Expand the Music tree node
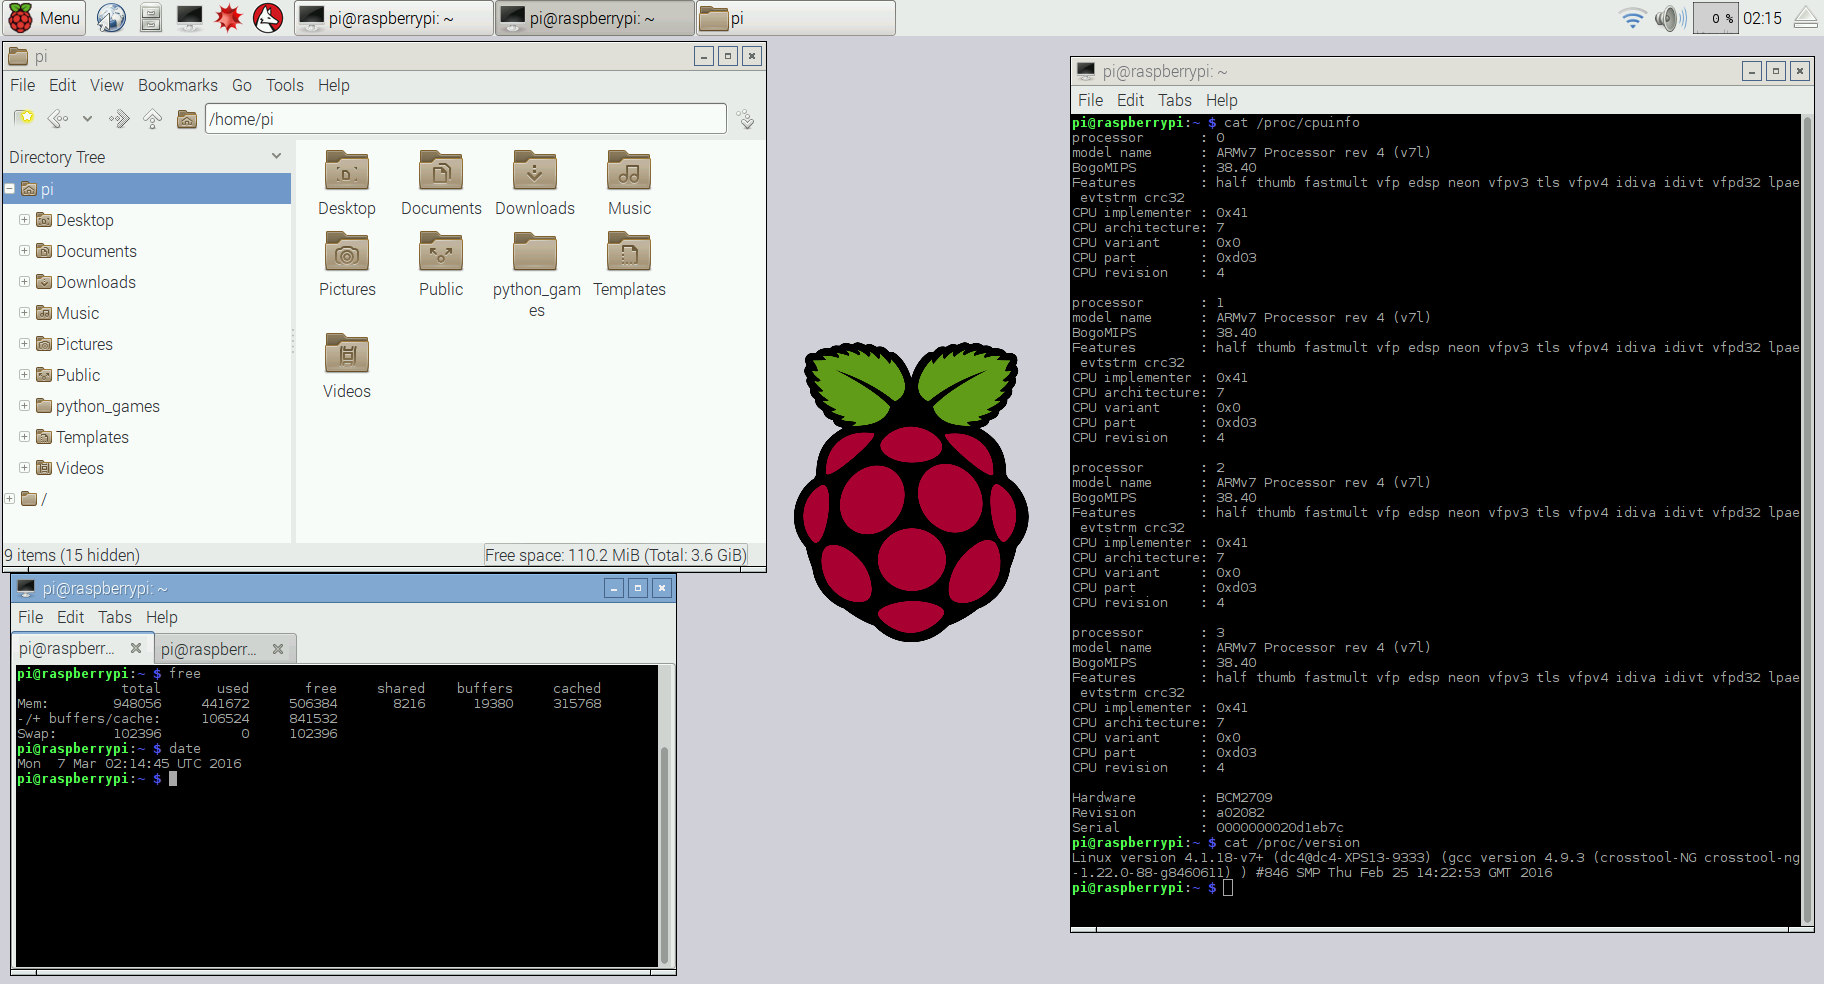 pos(24,312)
